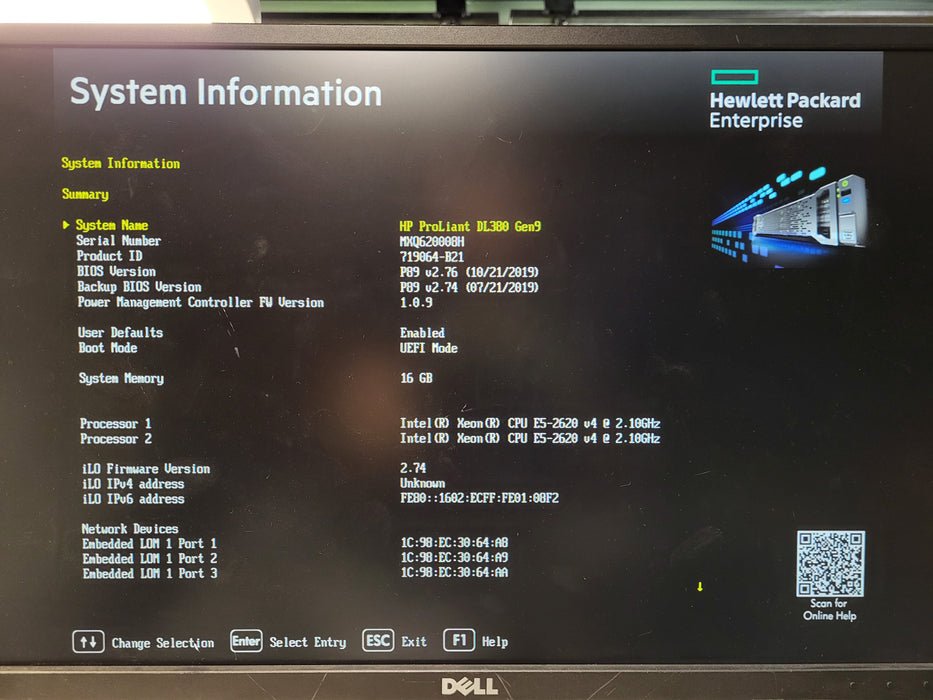The width and height of the screenshot is (933, 700).
Task: Click the Scan for Online Help text
Action: tap(829, 610)
